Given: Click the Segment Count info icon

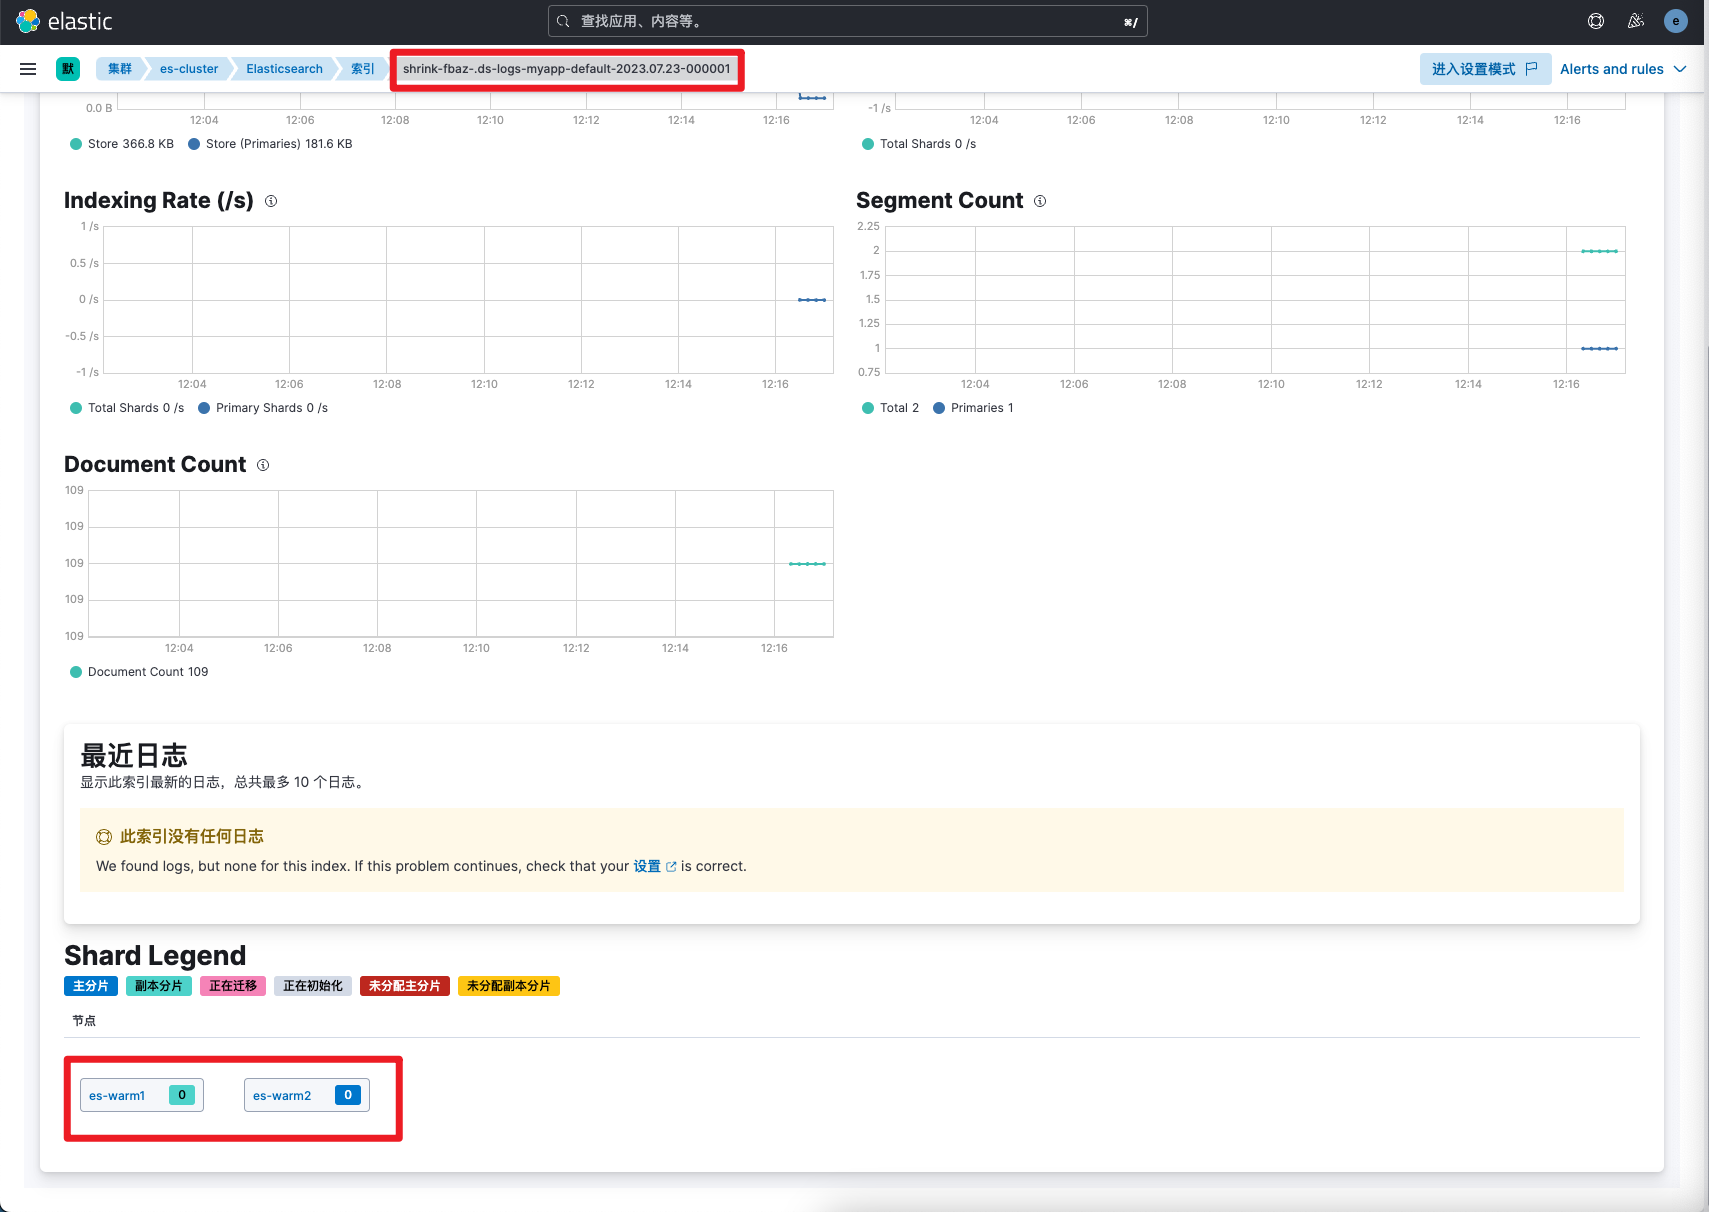Looking at the screenshot, I should (x=1040, y=201).
